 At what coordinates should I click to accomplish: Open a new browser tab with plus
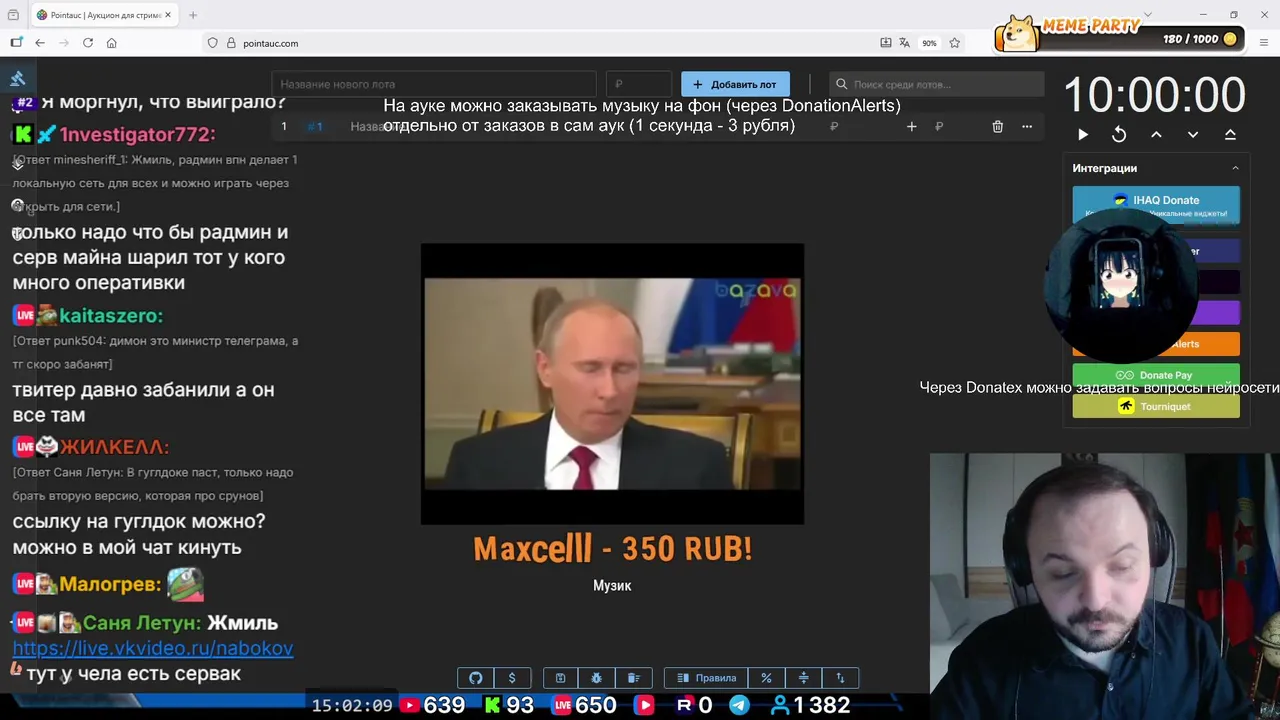click(193, 15)
